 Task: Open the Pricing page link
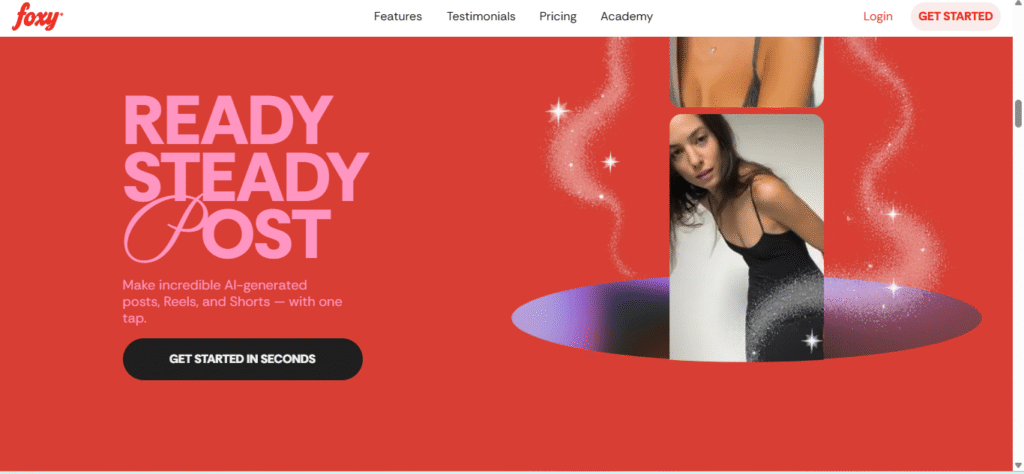click(558, 16)
